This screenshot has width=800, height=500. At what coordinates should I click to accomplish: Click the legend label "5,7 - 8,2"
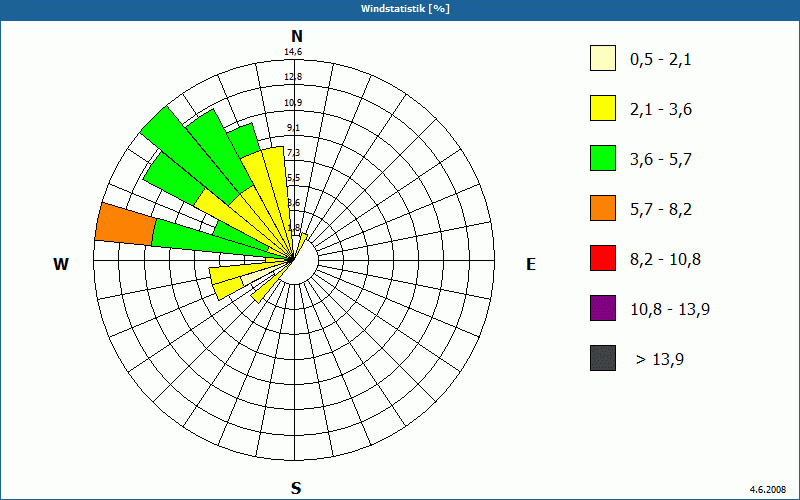pyautogui.click(x=661, y=210)
